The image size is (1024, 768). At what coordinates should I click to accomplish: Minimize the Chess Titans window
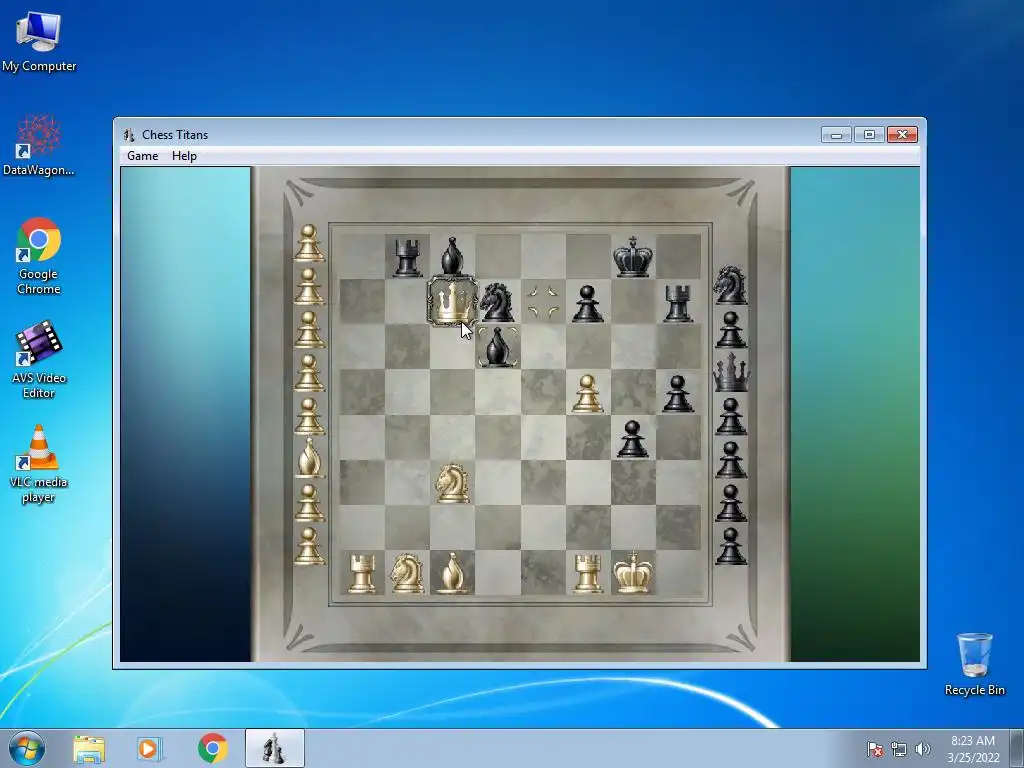[837, 135]
